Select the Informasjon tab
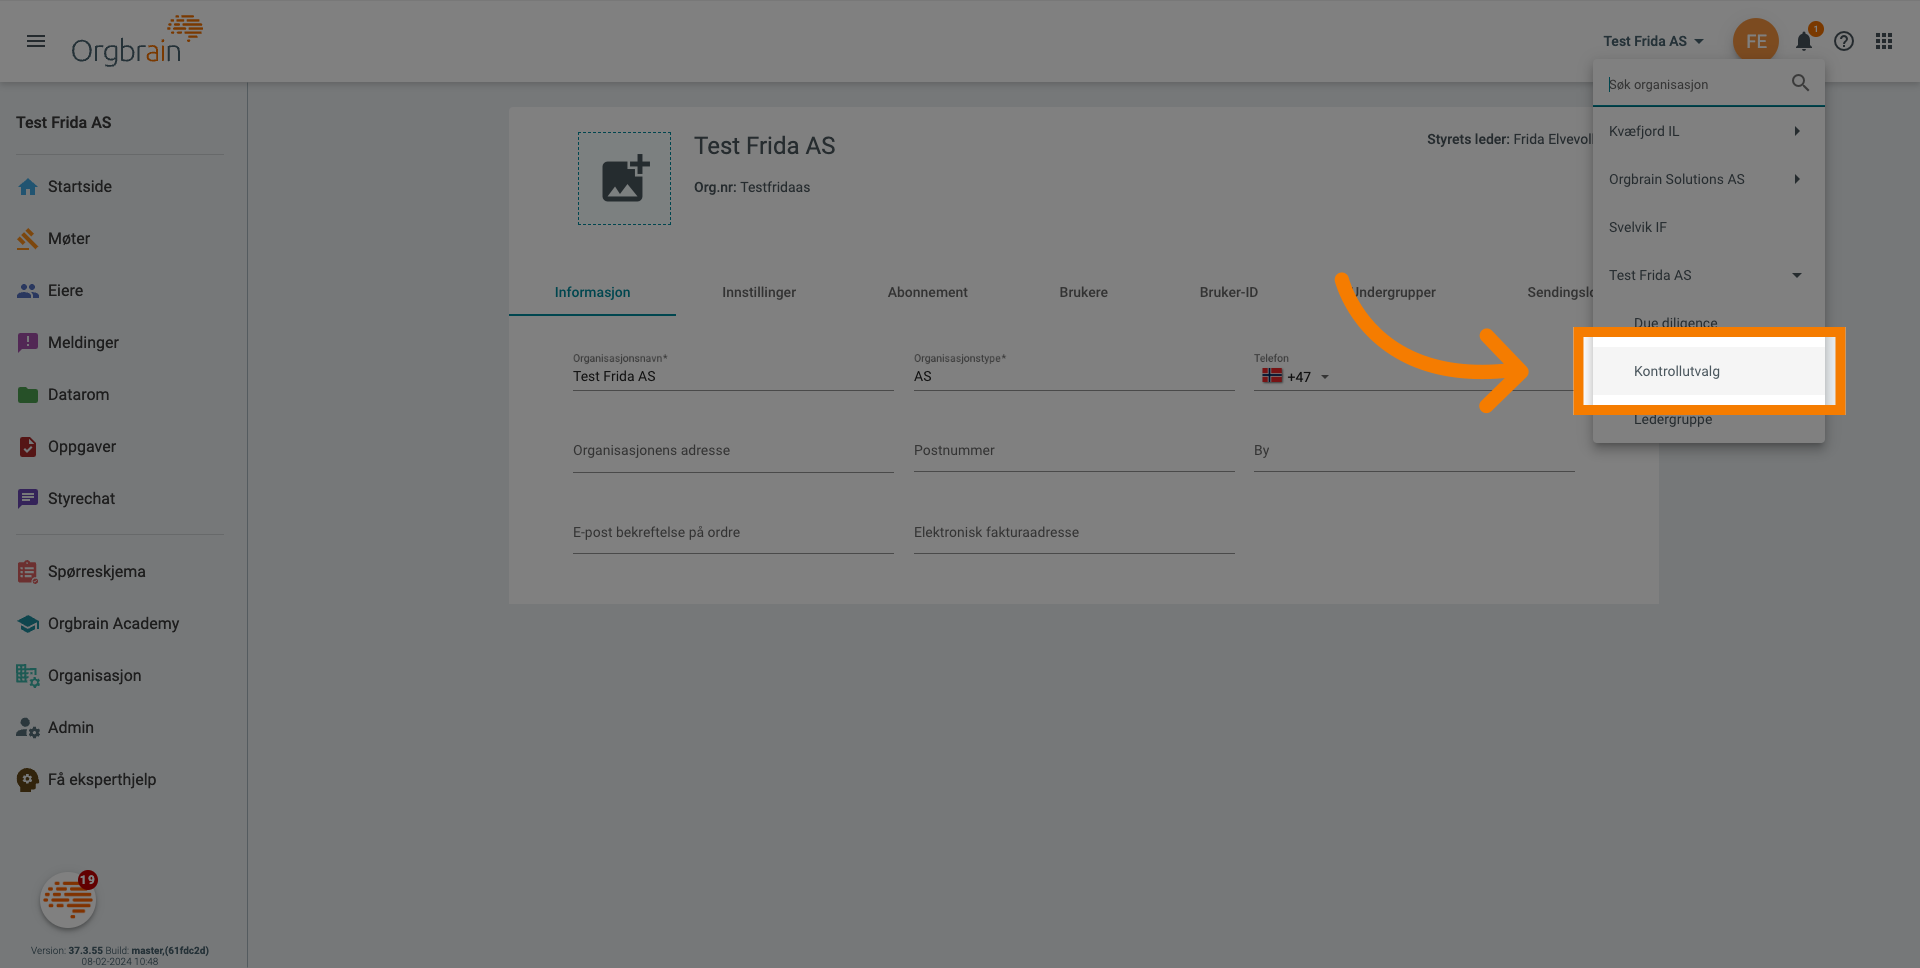This screenshot has height=968, width=1920. pyautogui.click(x=592, y=292)
